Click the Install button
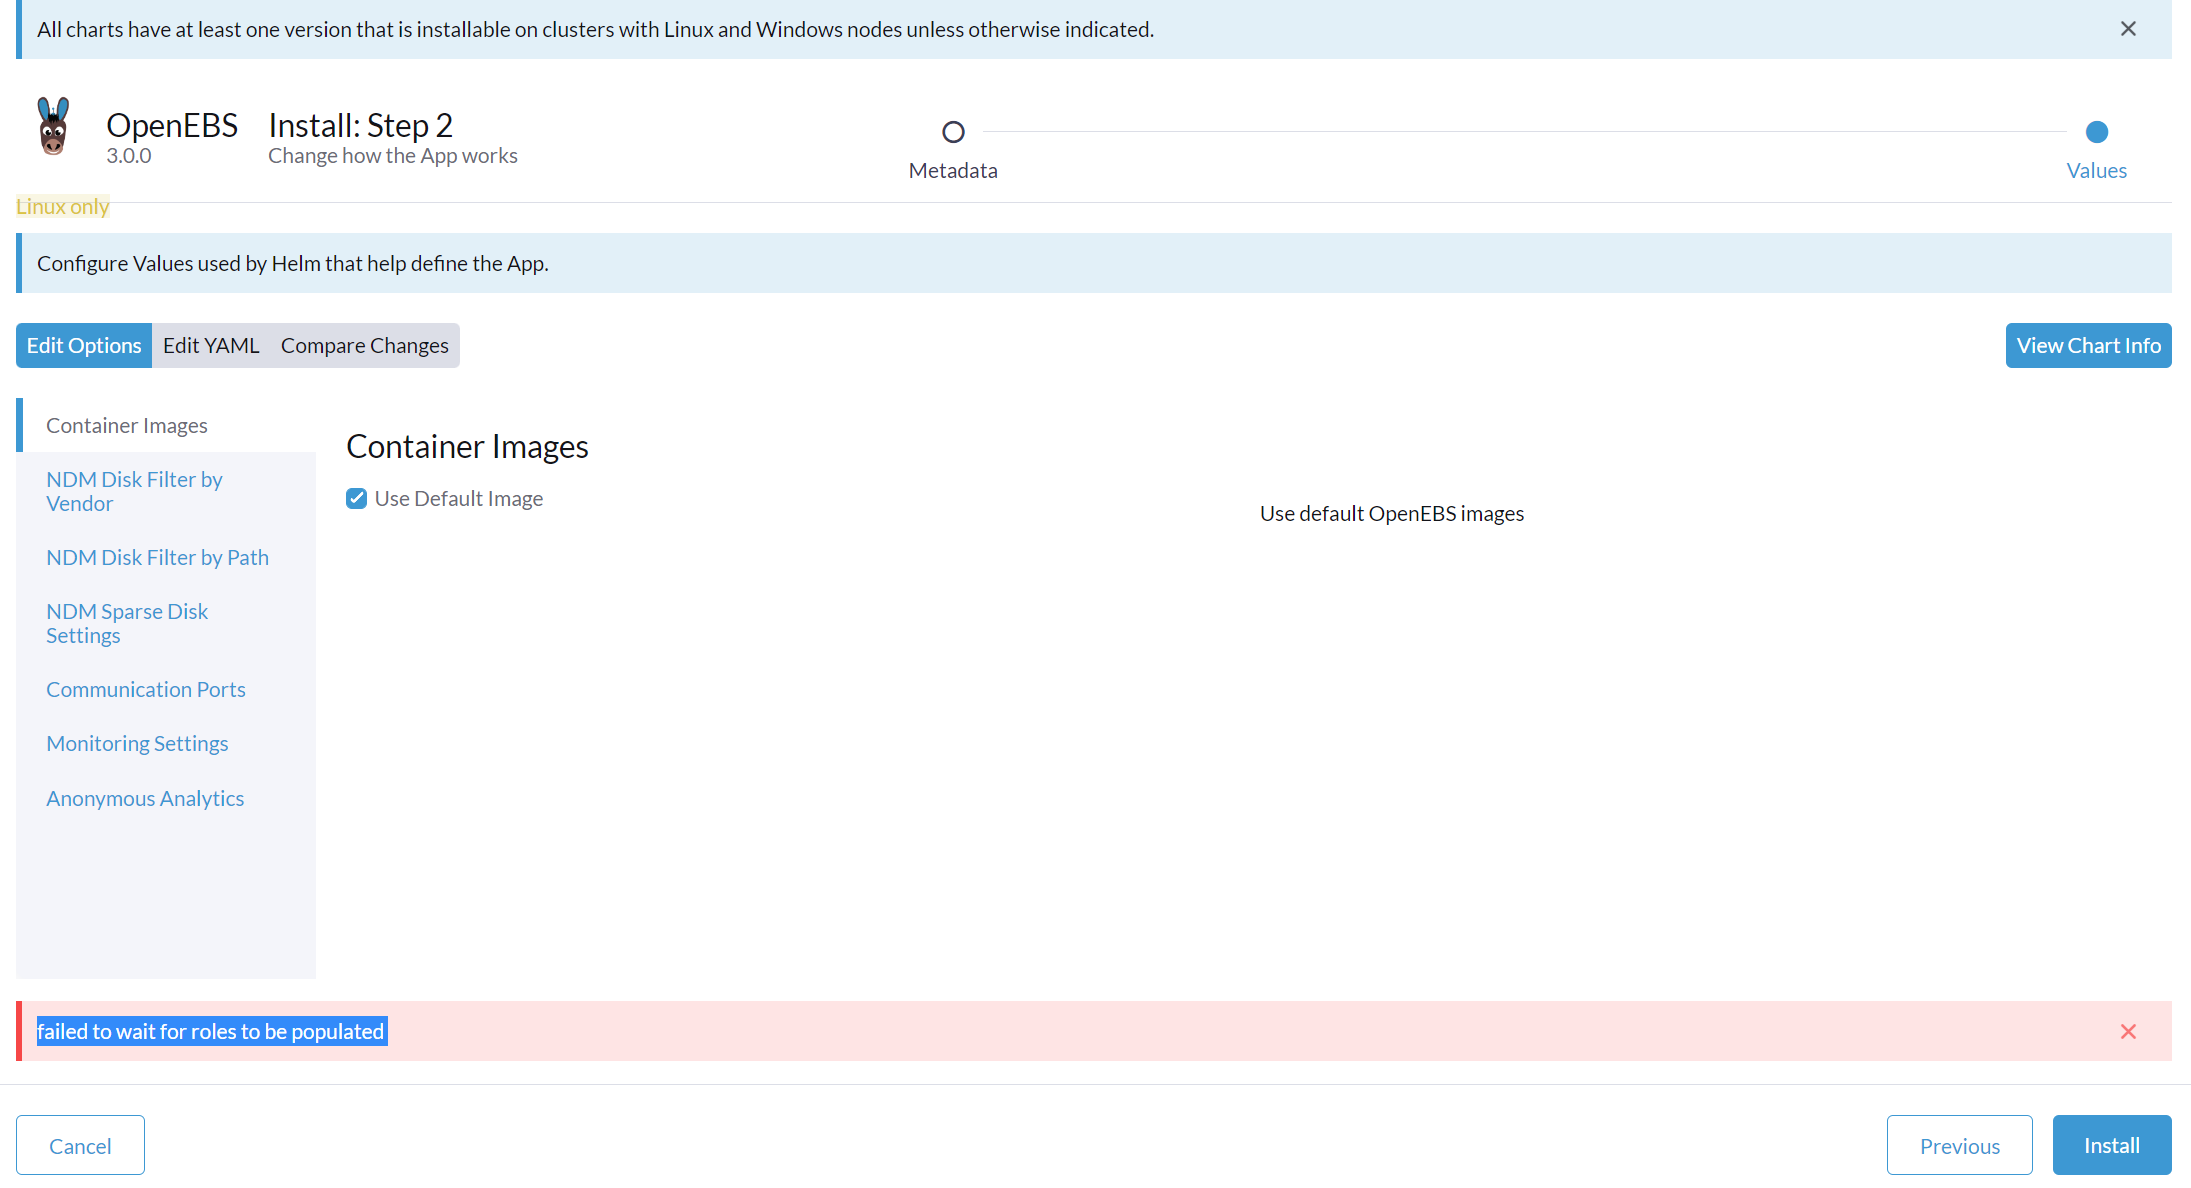This screenshot has height=1188, width=2191. pyautogui.click(x=2111, y=1144)
